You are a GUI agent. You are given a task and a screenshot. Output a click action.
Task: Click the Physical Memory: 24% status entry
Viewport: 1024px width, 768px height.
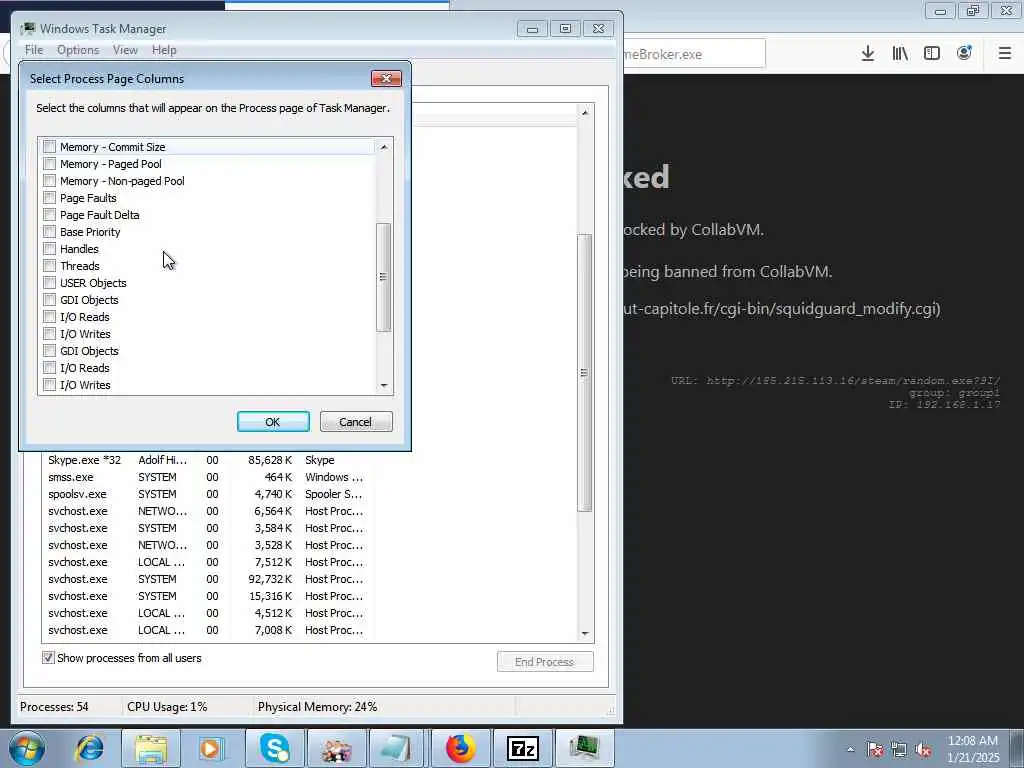click(x=317, y=707)
